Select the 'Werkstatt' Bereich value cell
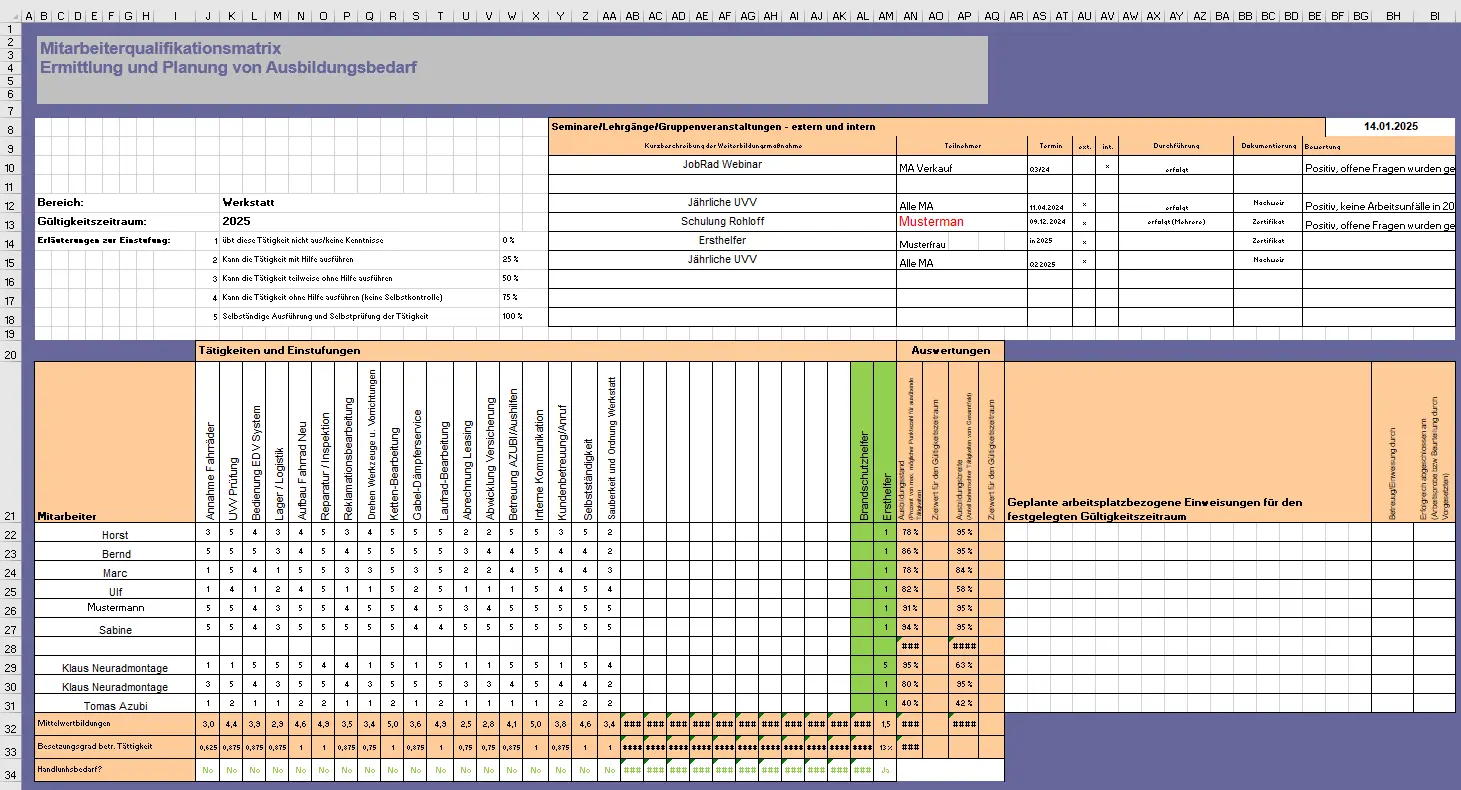Screen dimensions: 1461x790 [249, 202]
